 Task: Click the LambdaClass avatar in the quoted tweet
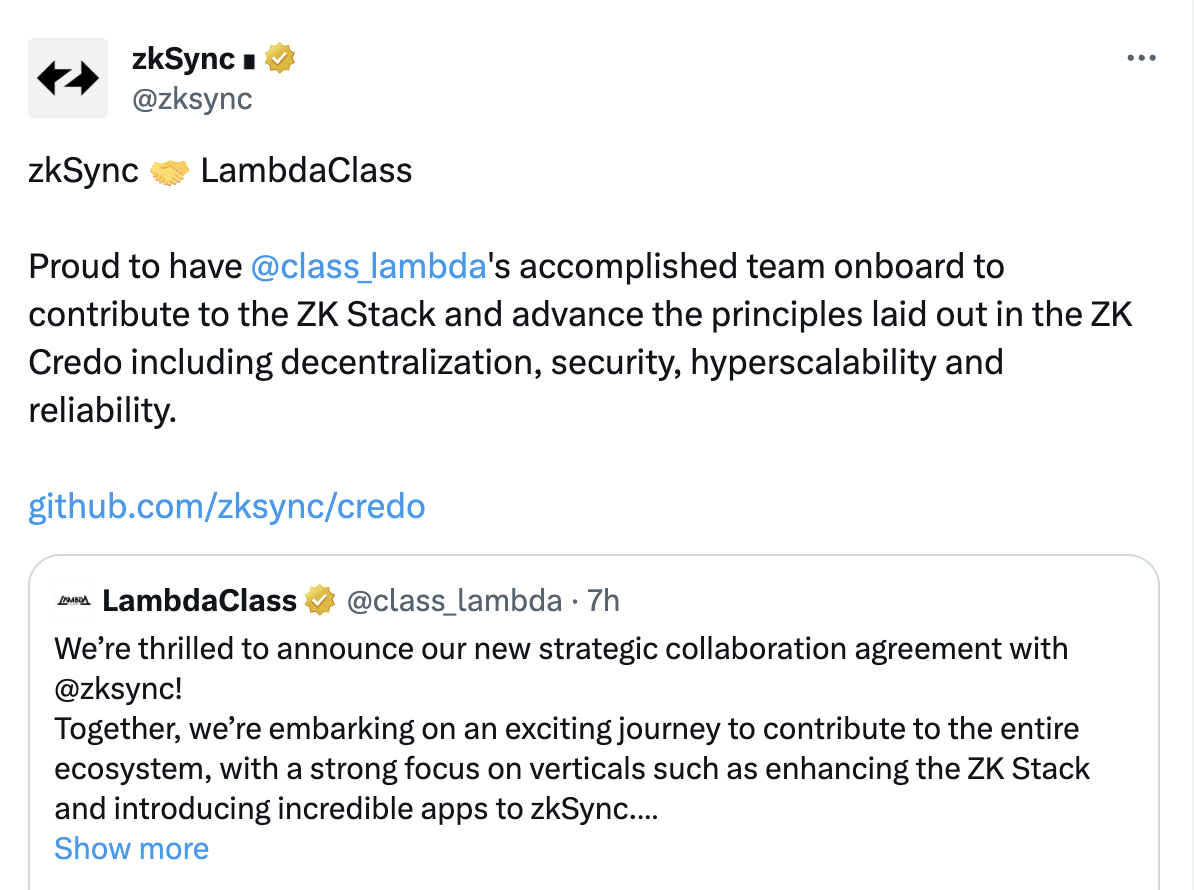coord(74,600)
